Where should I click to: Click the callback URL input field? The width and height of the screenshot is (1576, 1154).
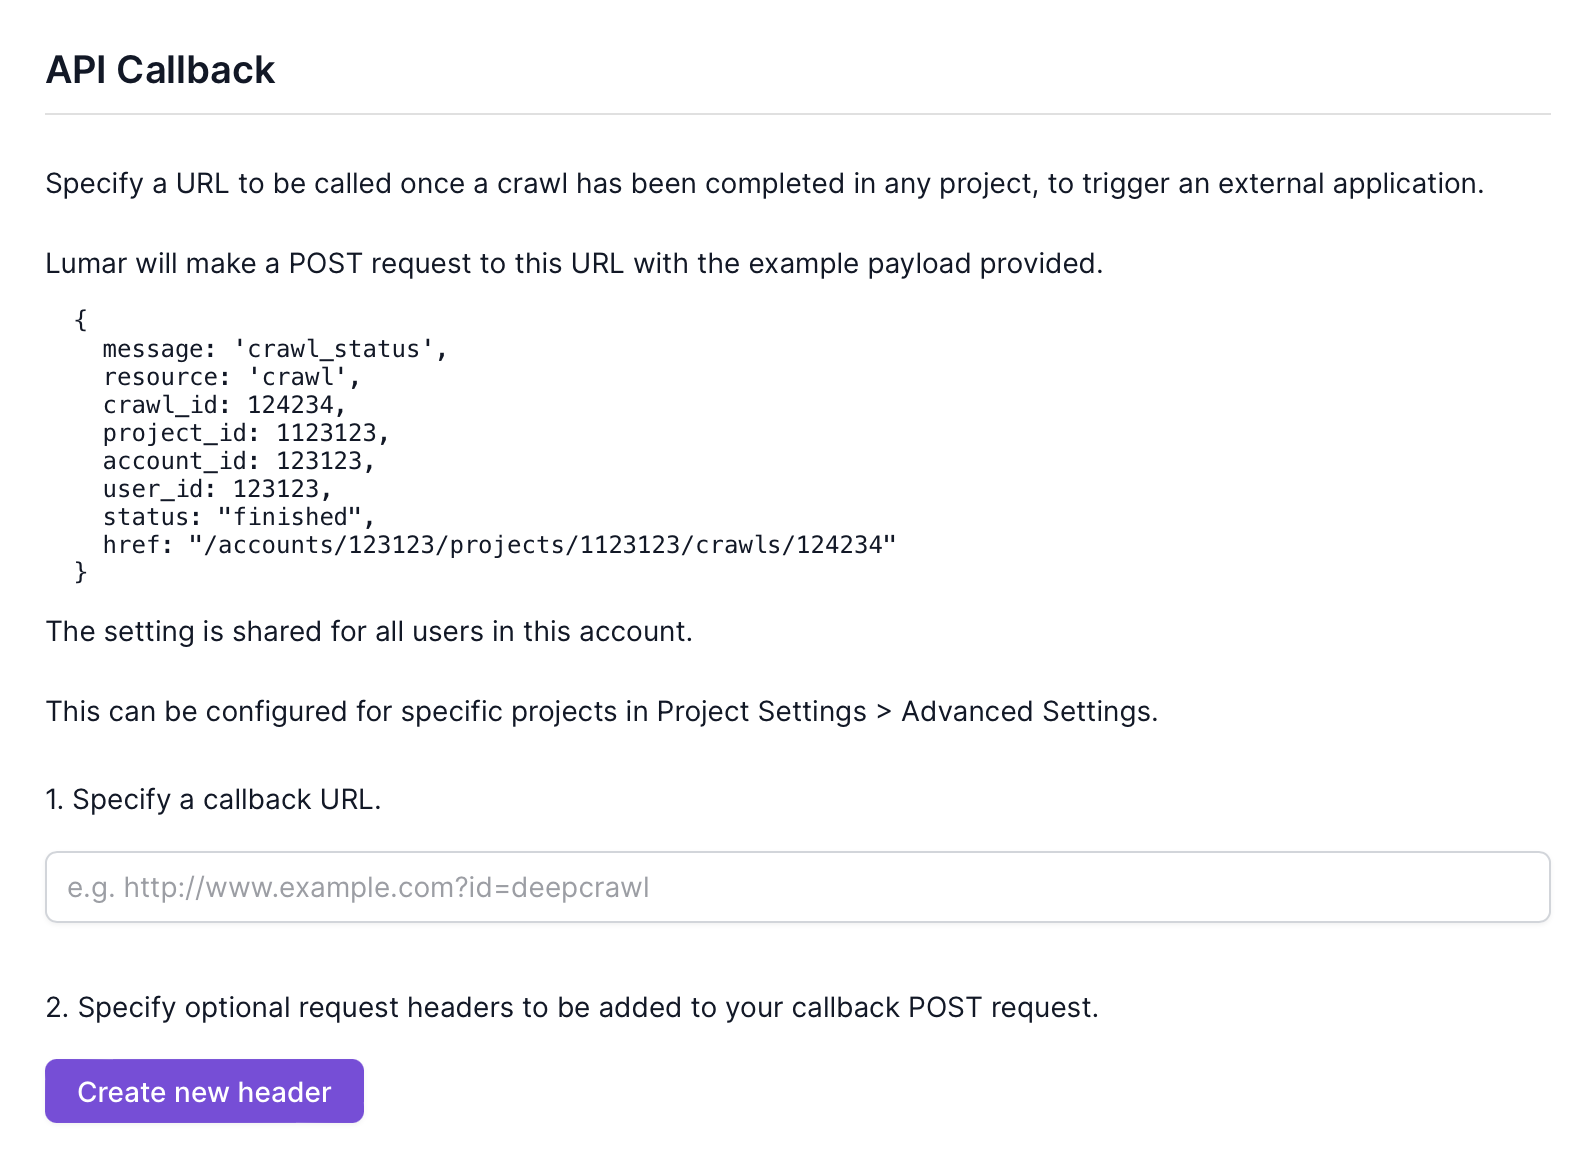click(x=797, y=887)
